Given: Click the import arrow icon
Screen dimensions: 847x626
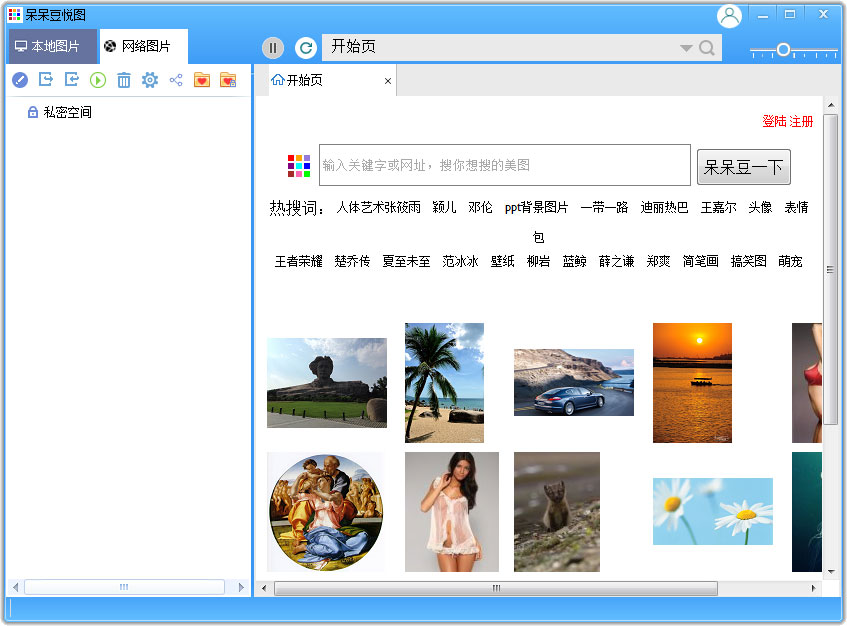Looking at the screenshot, I should coord(72,80).
